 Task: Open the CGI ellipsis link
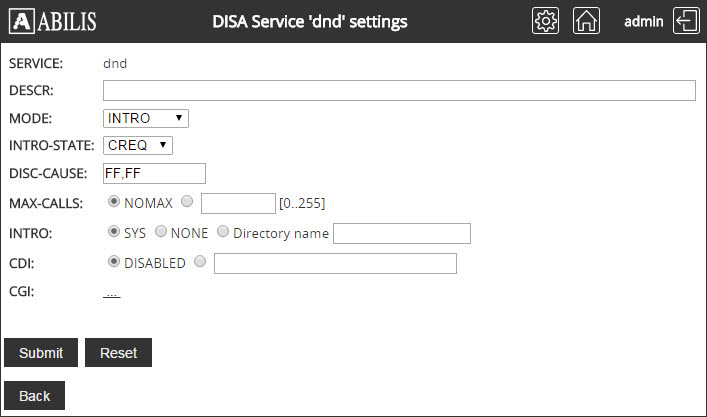[111, 293]
